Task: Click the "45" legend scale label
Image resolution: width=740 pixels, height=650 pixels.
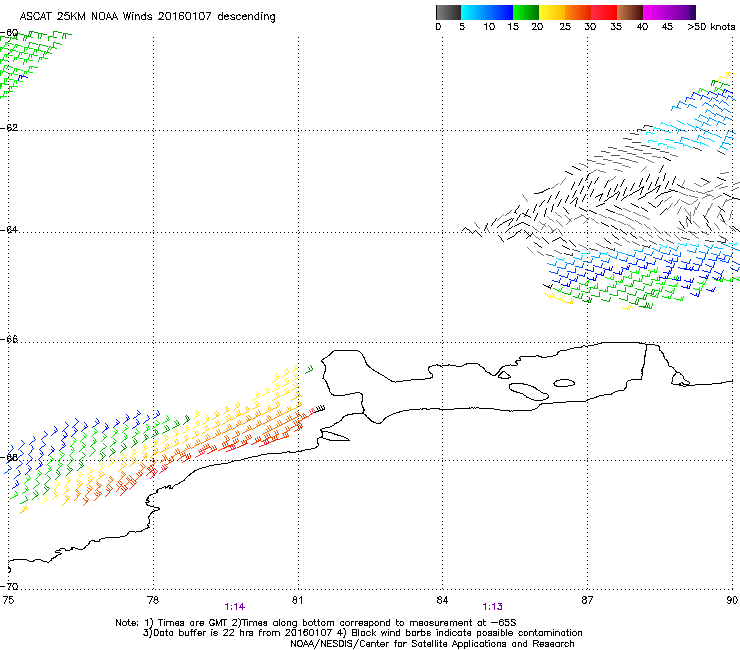Action: [667, 27]
